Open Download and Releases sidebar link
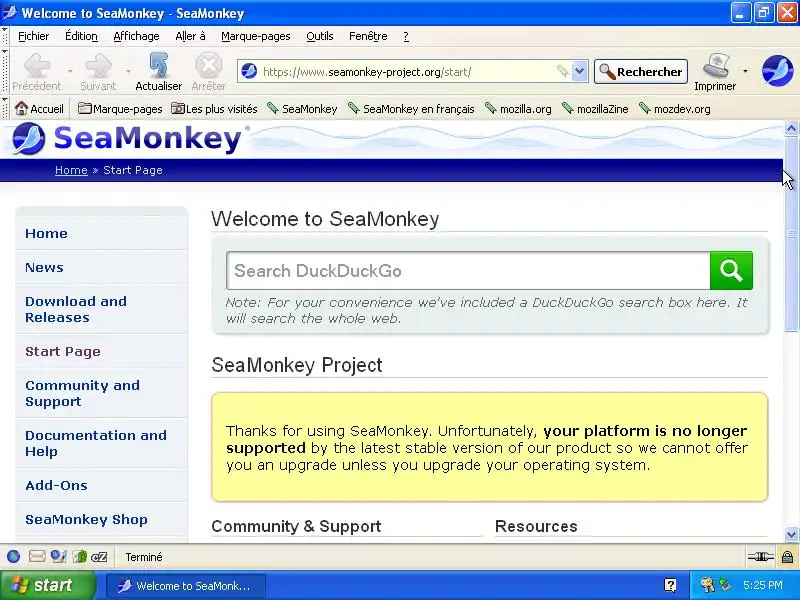 click(x=76, y=309)
